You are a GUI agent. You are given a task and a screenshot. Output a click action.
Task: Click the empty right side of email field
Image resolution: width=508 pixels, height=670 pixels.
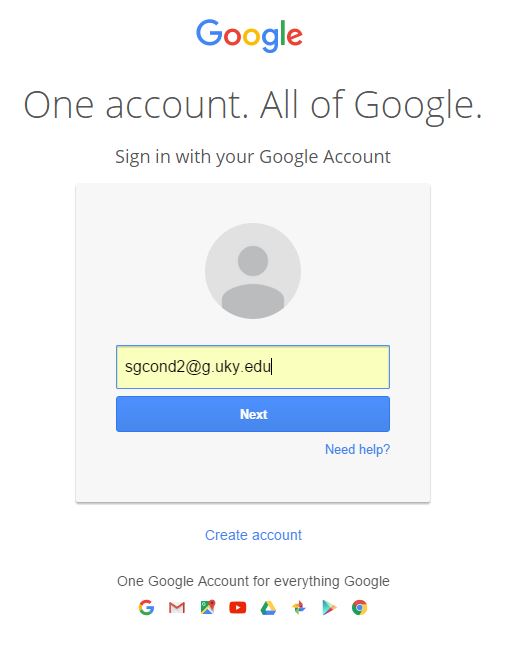point(331,367)
